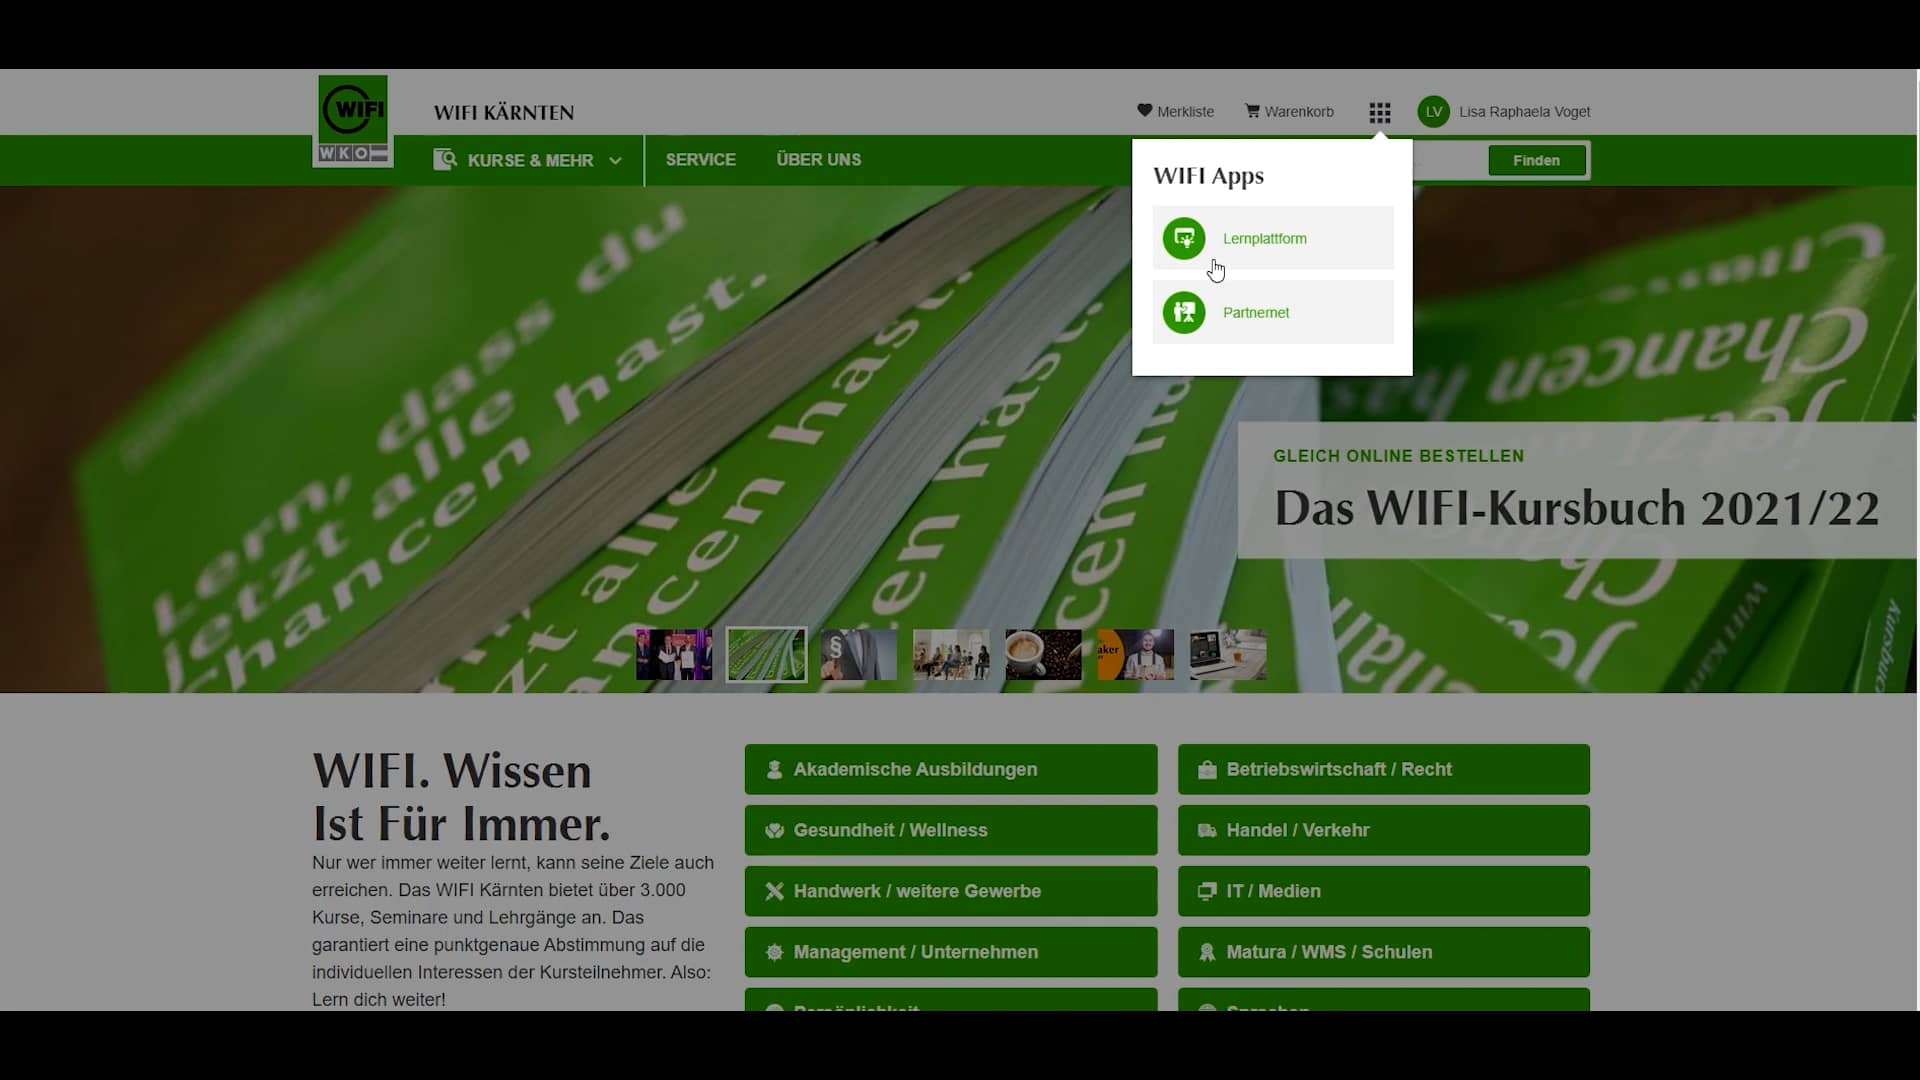The height and width of the screenshot is (1080, 1920).
Task: Click the Das WIFI-Kursbuch 2021/22 headline
Action: point(1577,508)
